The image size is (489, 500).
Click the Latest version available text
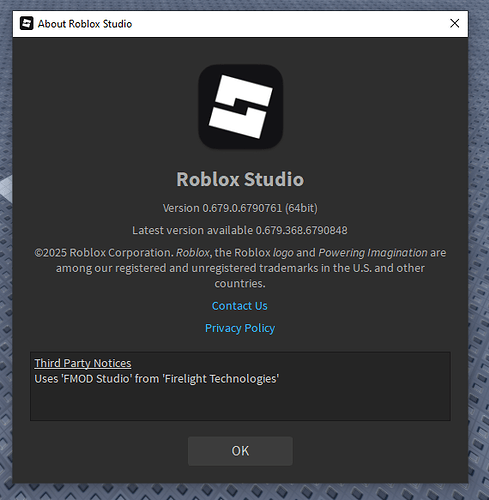240,230
